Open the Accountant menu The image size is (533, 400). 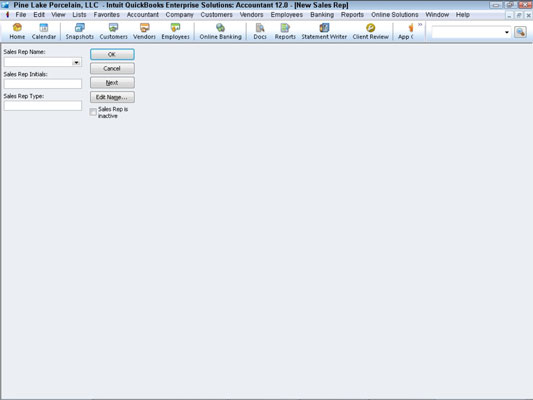tap(142, 15)
